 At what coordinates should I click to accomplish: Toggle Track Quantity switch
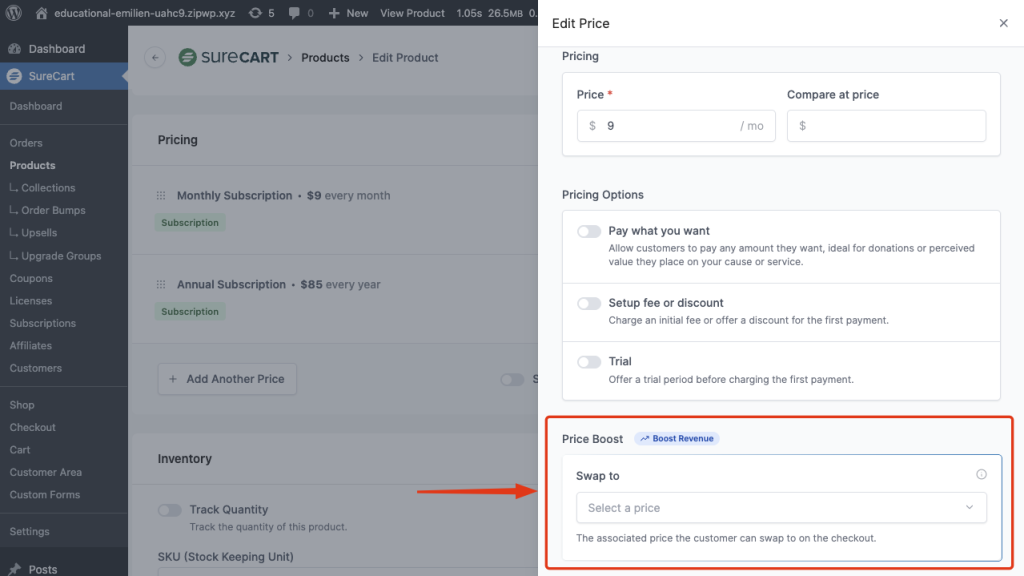click(x=170, y=510)
